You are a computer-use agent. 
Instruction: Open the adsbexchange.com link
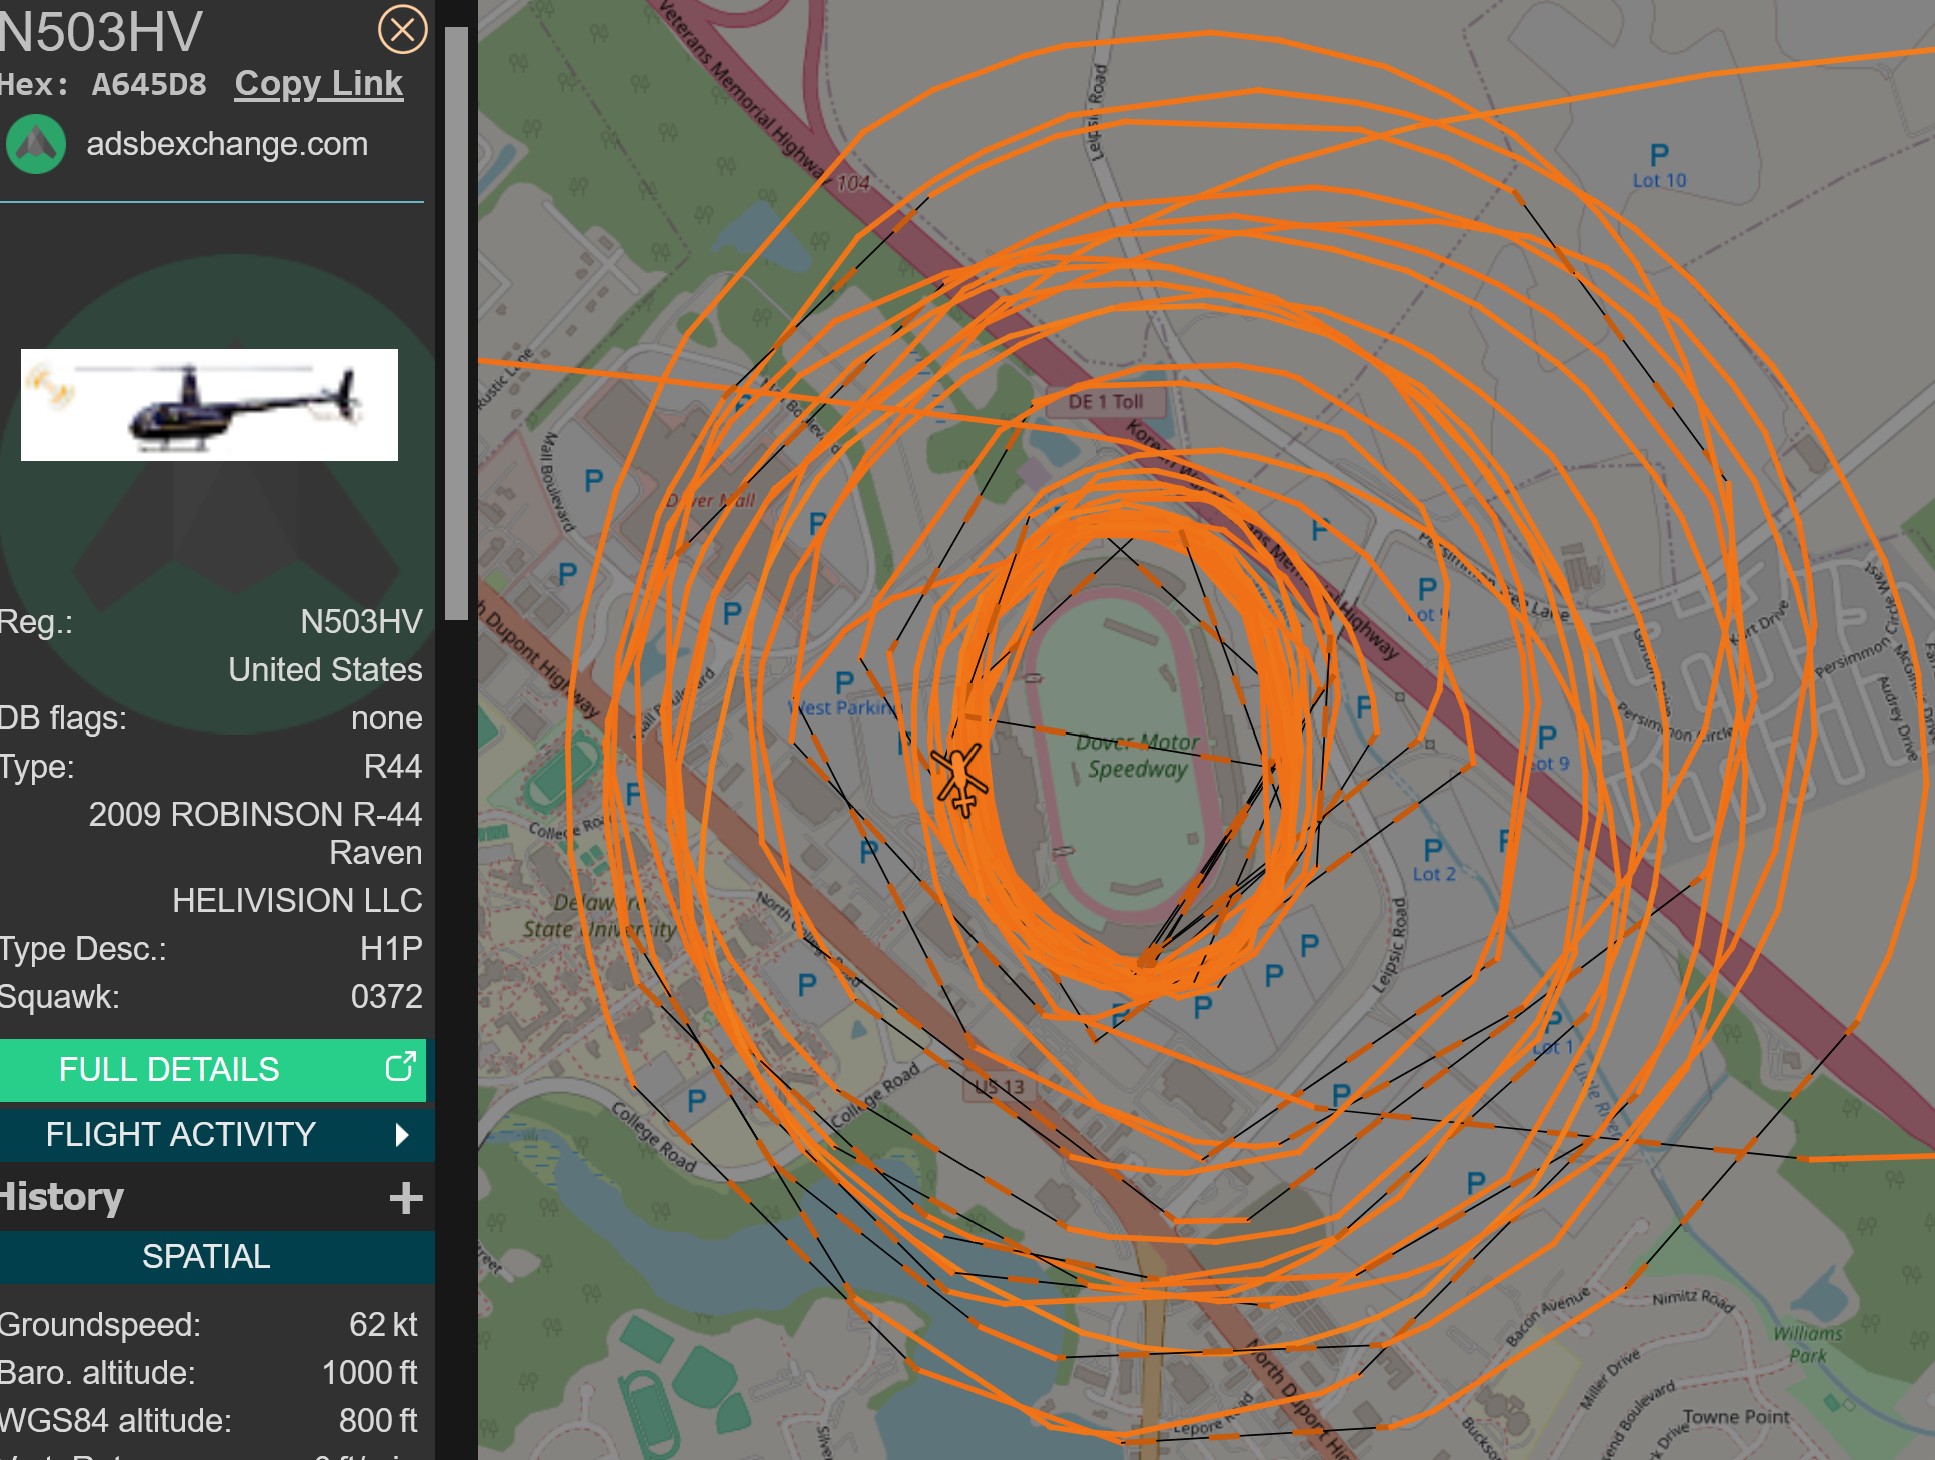point(227,144)
